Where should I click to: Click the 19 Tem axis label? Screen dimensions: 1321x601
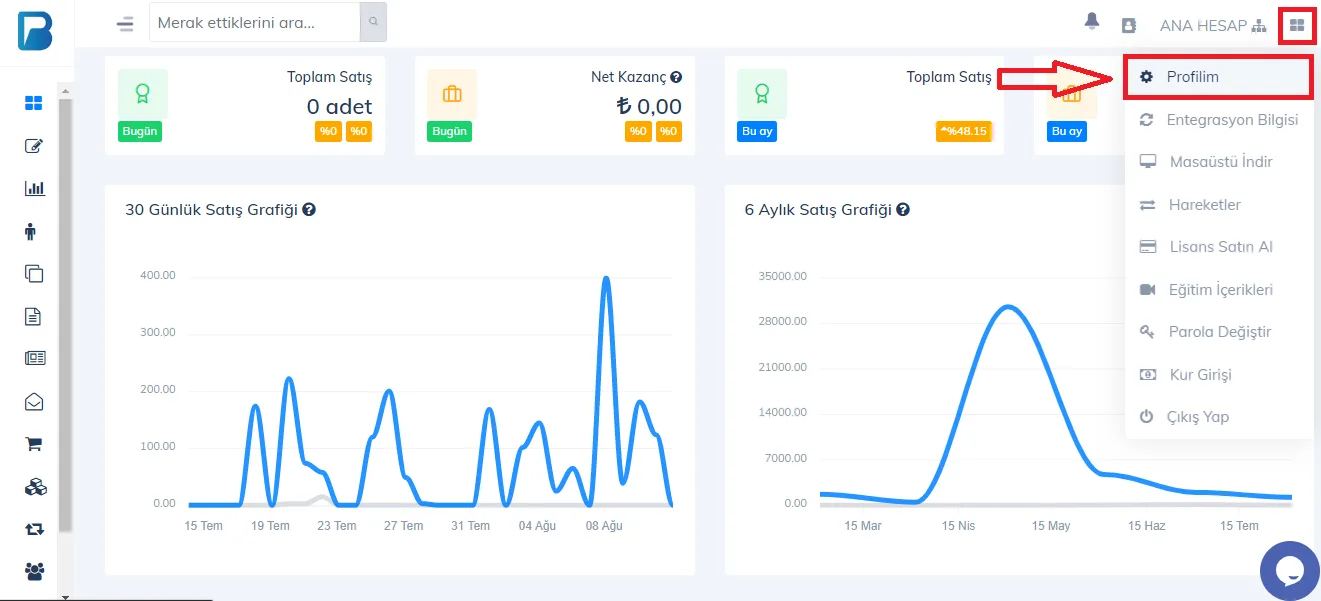point(270,526)
